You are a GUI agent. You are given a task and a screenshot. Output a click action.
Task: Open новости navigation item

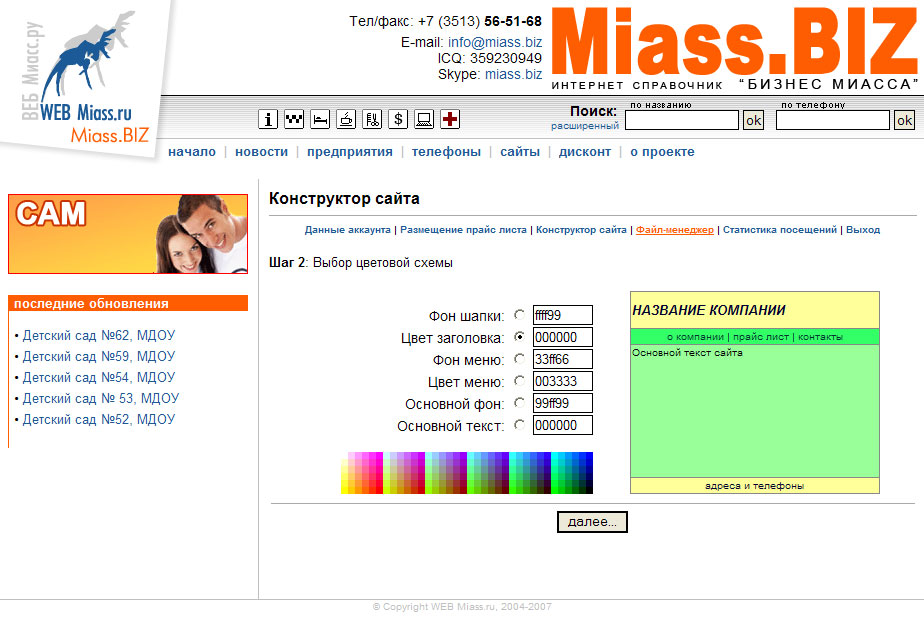(261, 151)
